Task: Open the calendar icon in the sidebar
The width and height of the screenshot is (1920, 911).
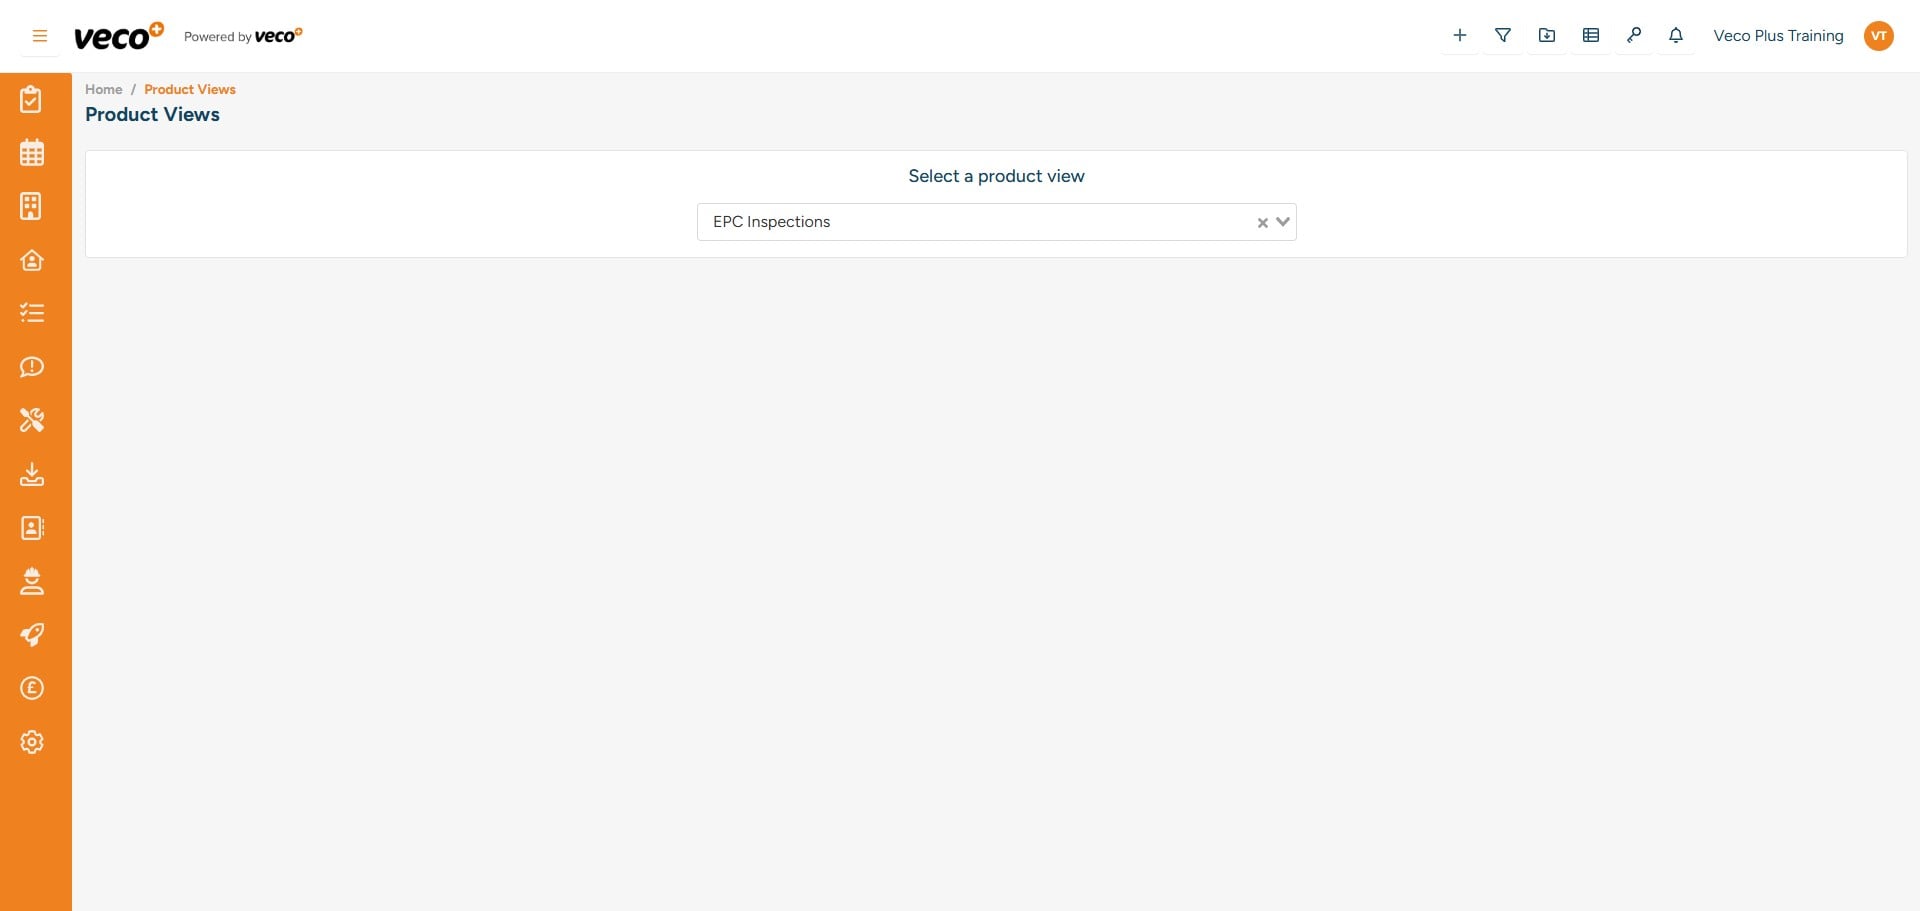Action: click(x=31, y=152)
